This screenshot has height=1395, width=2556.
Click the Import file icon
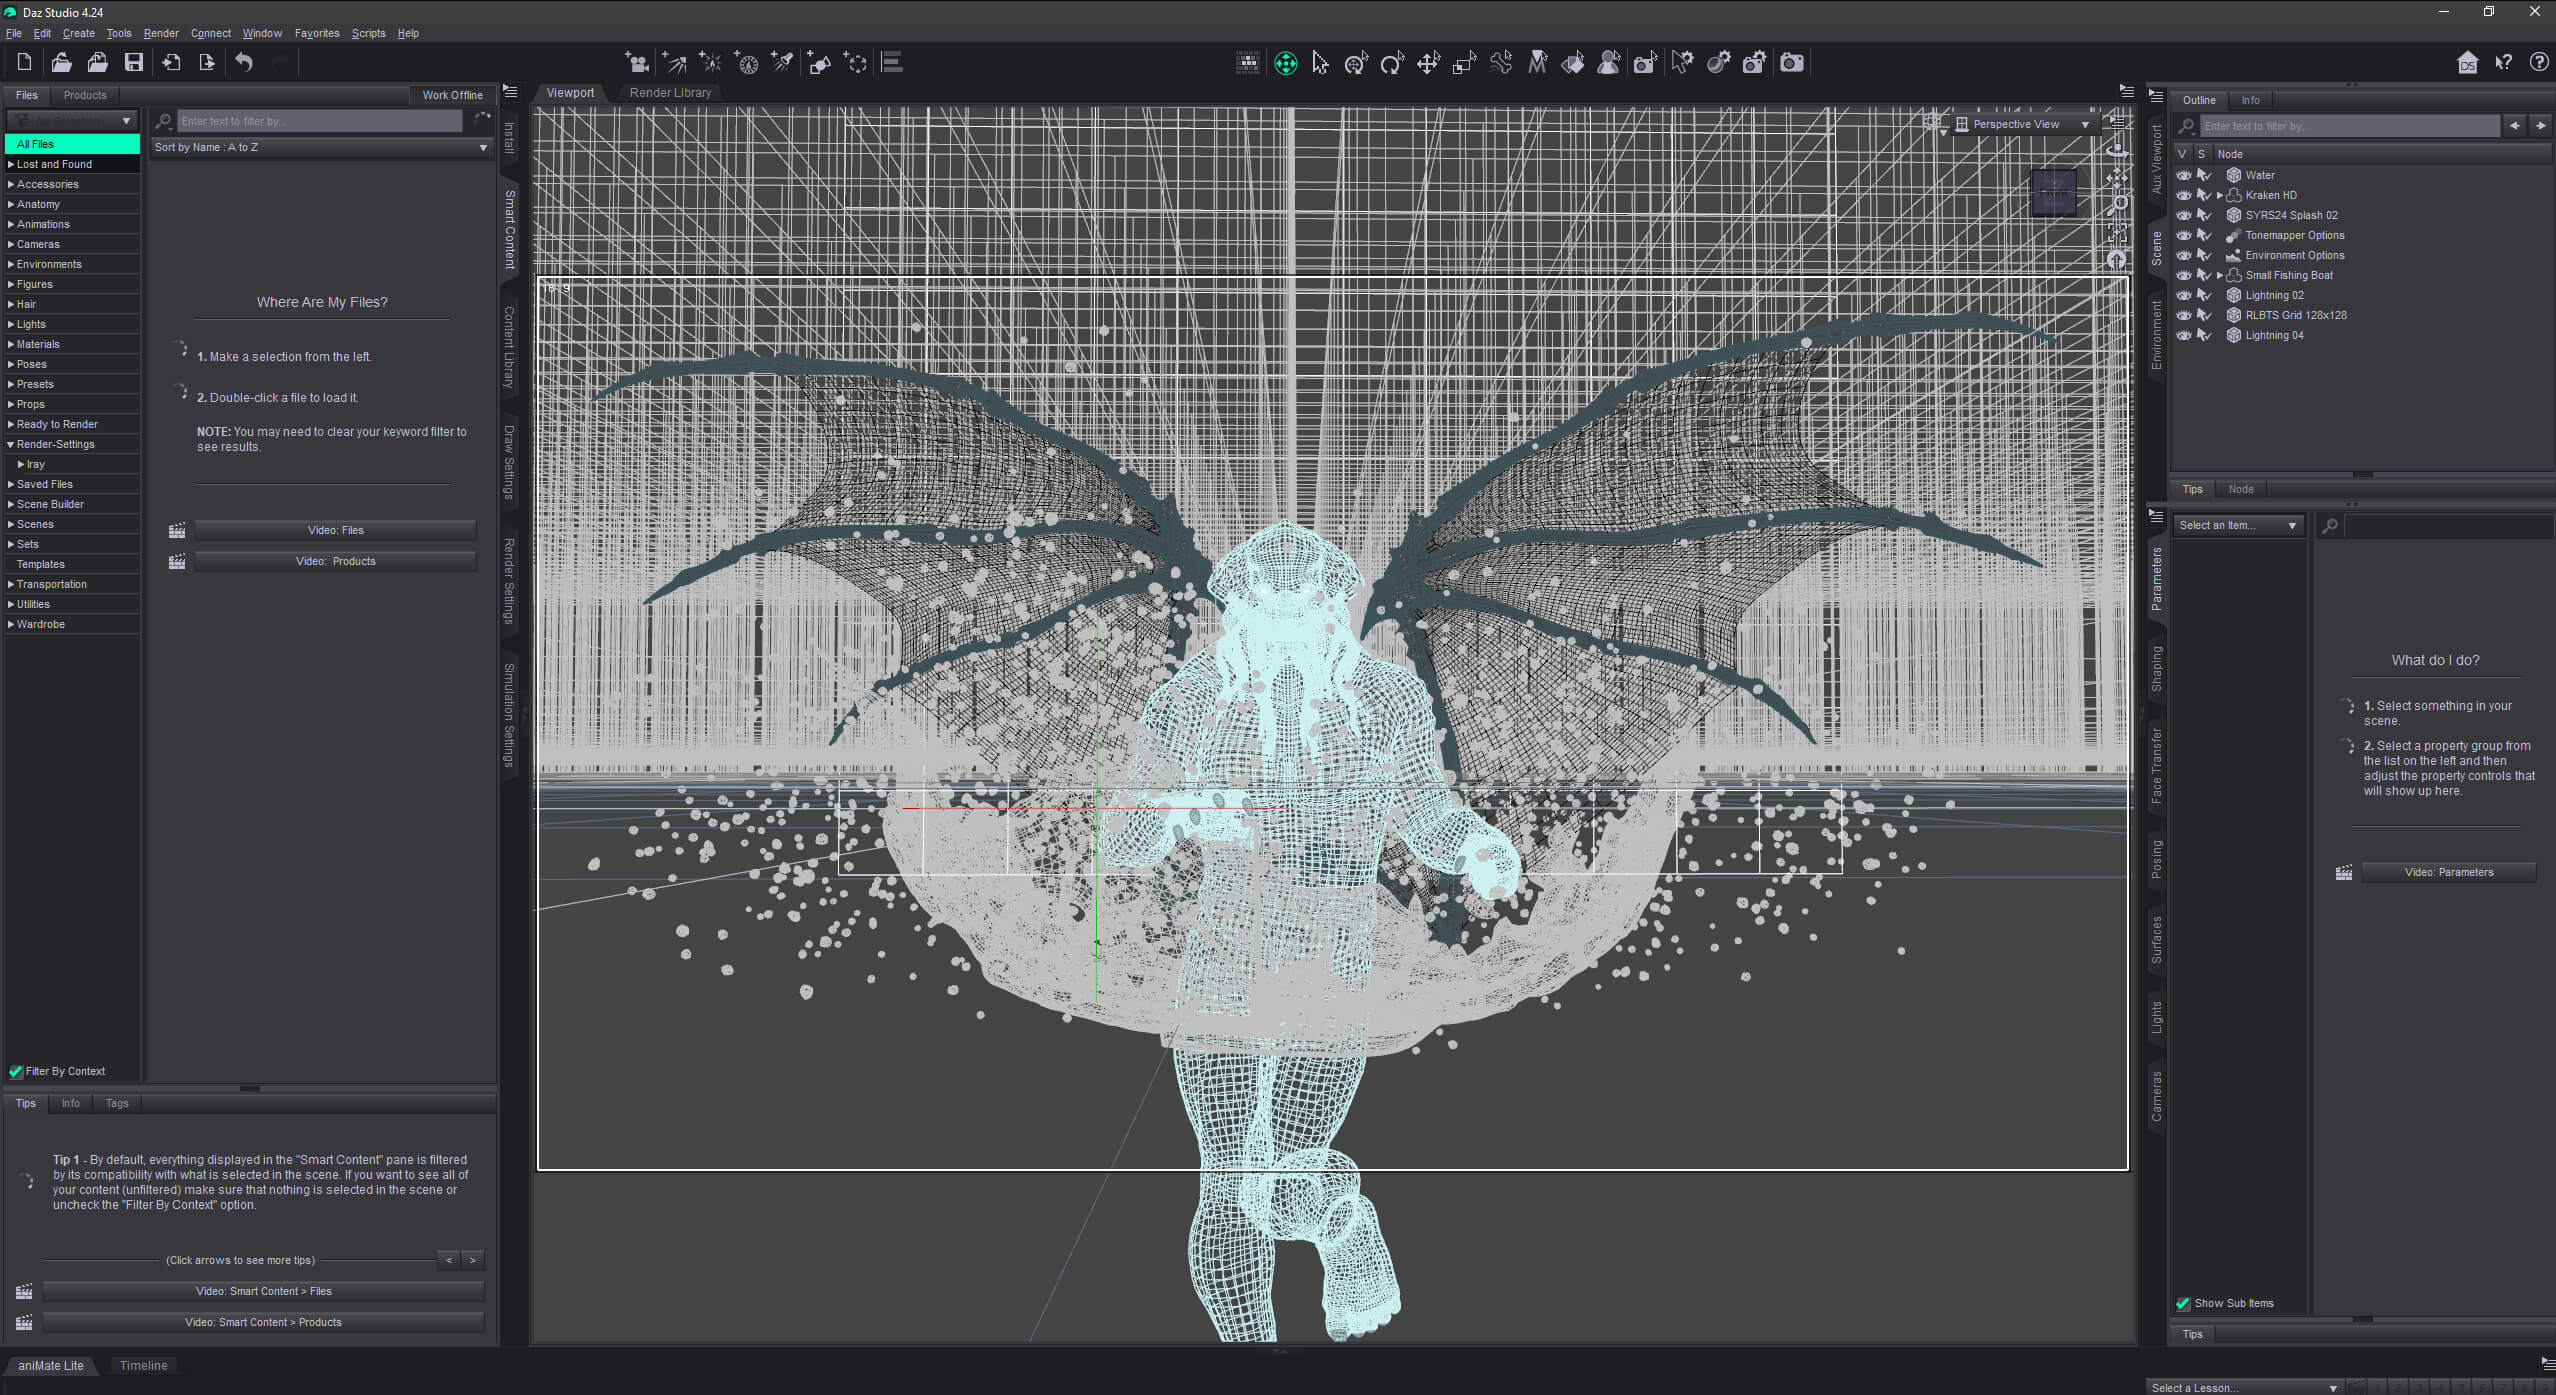171,62
